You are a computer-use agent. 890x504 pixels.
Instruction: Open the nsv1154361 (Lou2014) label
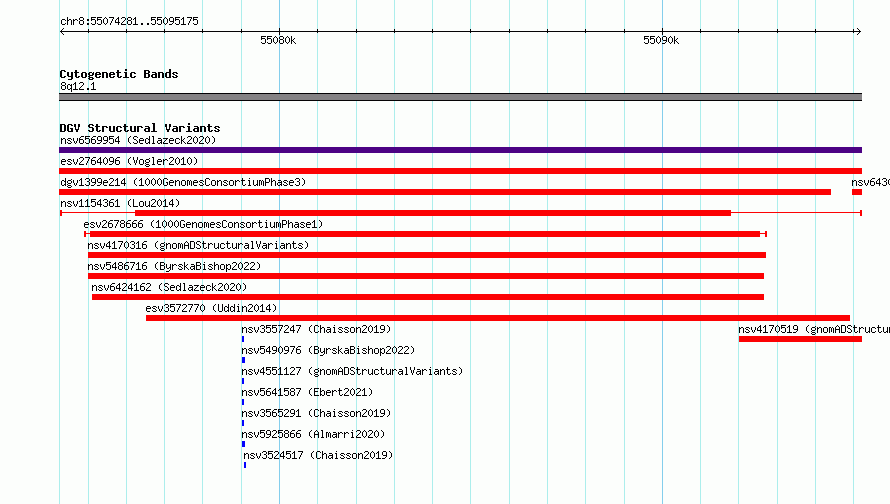click(120, 203)
